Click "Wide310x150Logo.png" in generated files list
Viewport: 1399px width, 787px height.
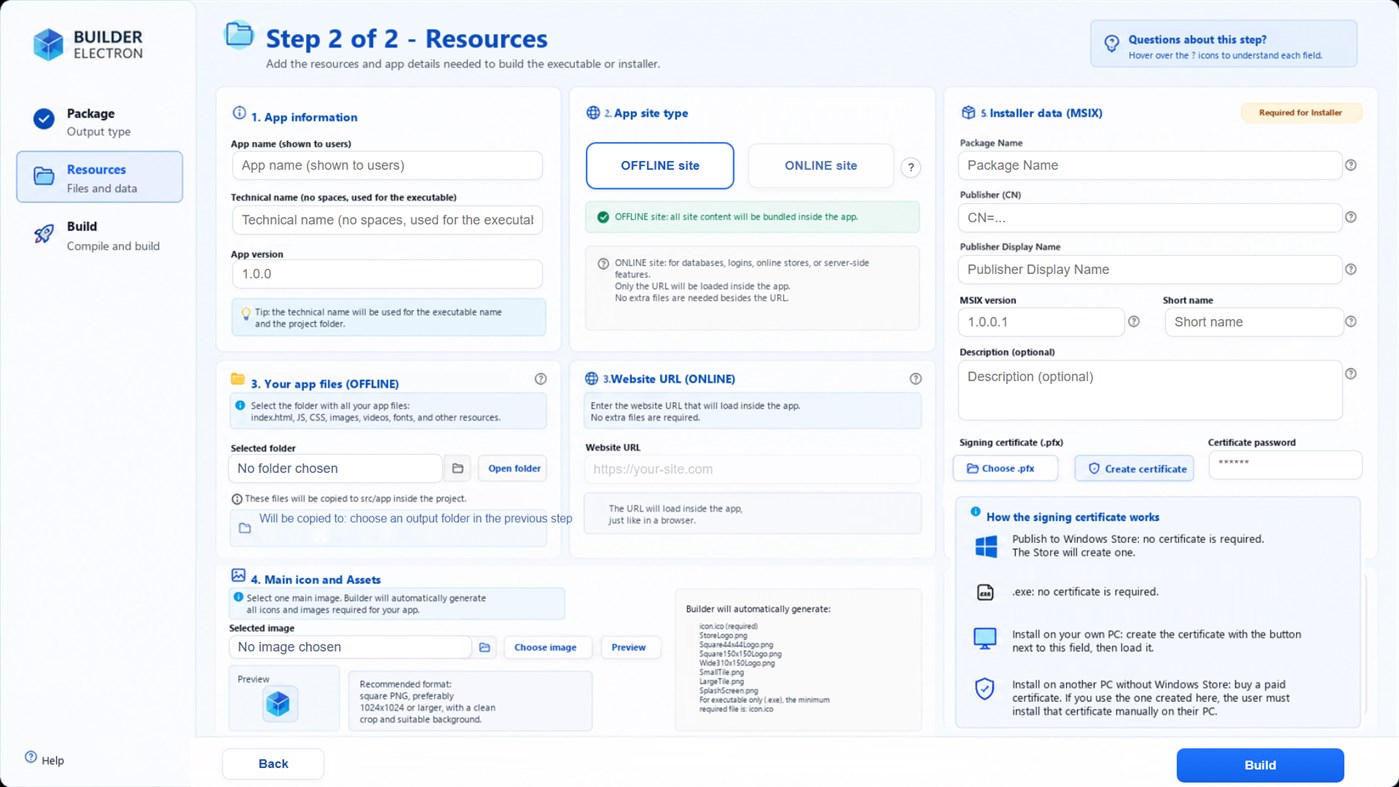(x=737, y=663)
